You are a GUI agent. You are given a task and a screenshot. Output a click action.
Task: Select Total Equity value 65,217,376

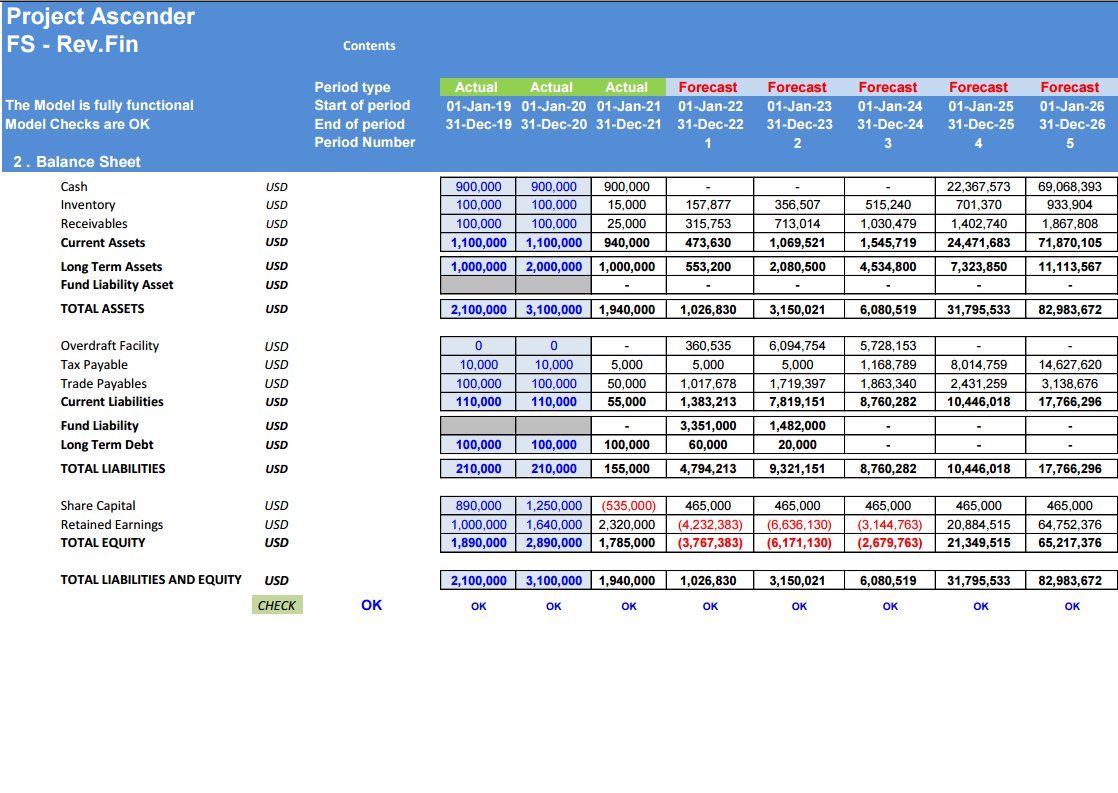tap(1070, 543)
